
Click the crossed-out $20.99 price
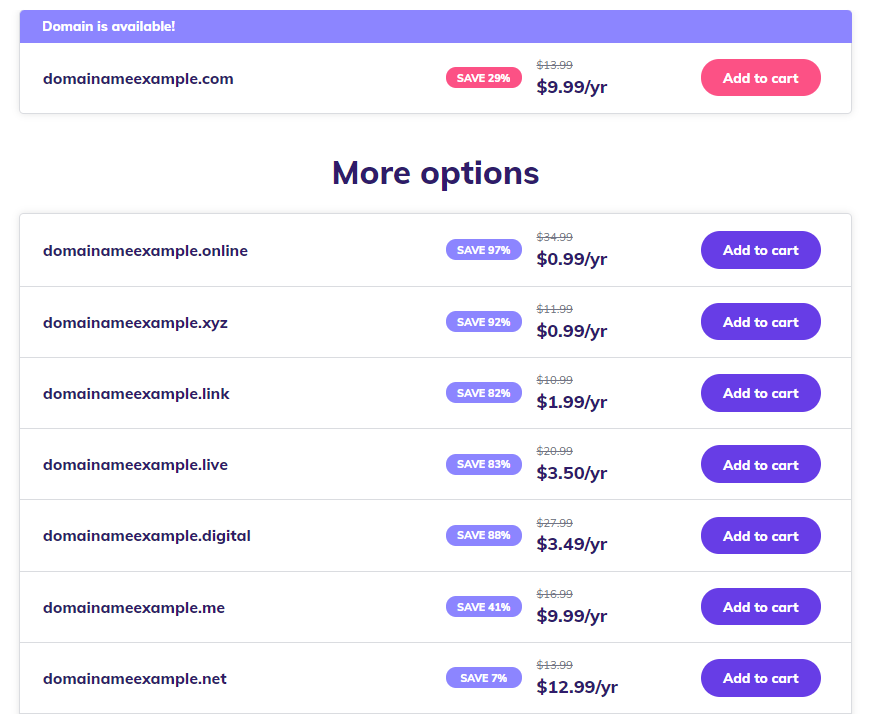(x=554, y=452)
